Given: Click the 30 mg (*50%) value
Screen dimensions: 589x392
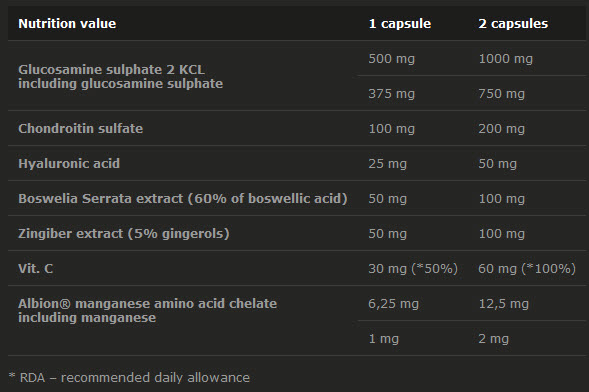Looking at the screenshot, I should pyautogui.click(x=413, y=269).
